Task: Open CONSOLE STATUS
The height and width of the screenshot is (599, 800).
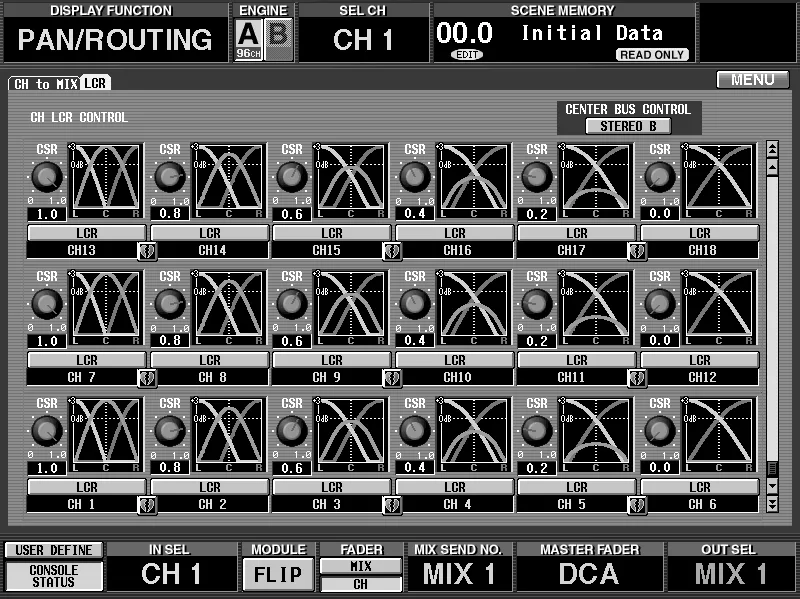Action: pos(54,576)
